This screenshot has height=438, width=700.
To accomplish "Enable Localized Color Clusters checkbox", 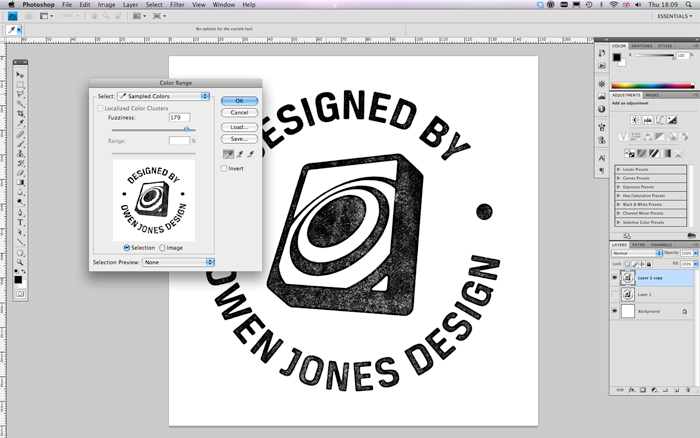I will coord(100,108).
